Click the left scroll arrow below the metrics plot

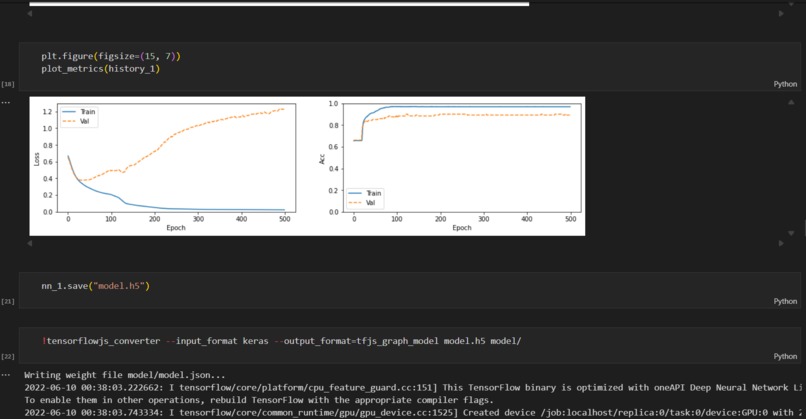(30, 243)
